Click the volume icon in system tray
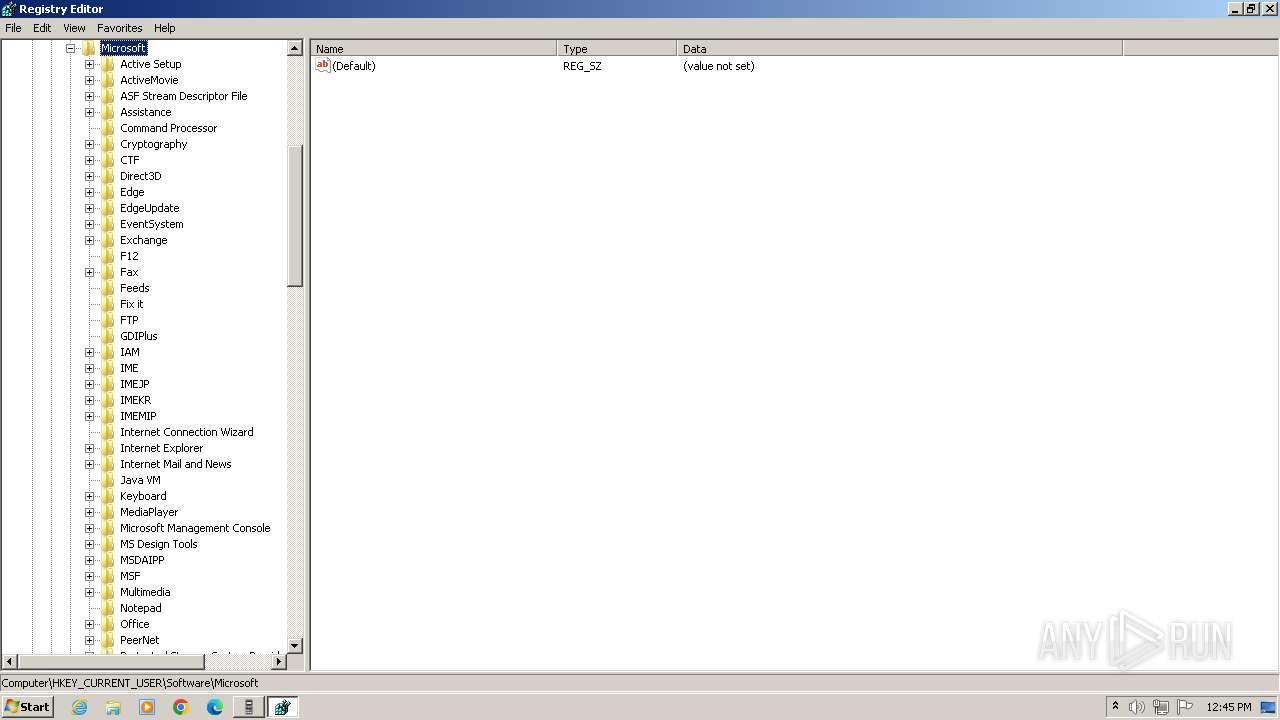The height and width of the screenshot is (720, 1280). point(1136,707)
